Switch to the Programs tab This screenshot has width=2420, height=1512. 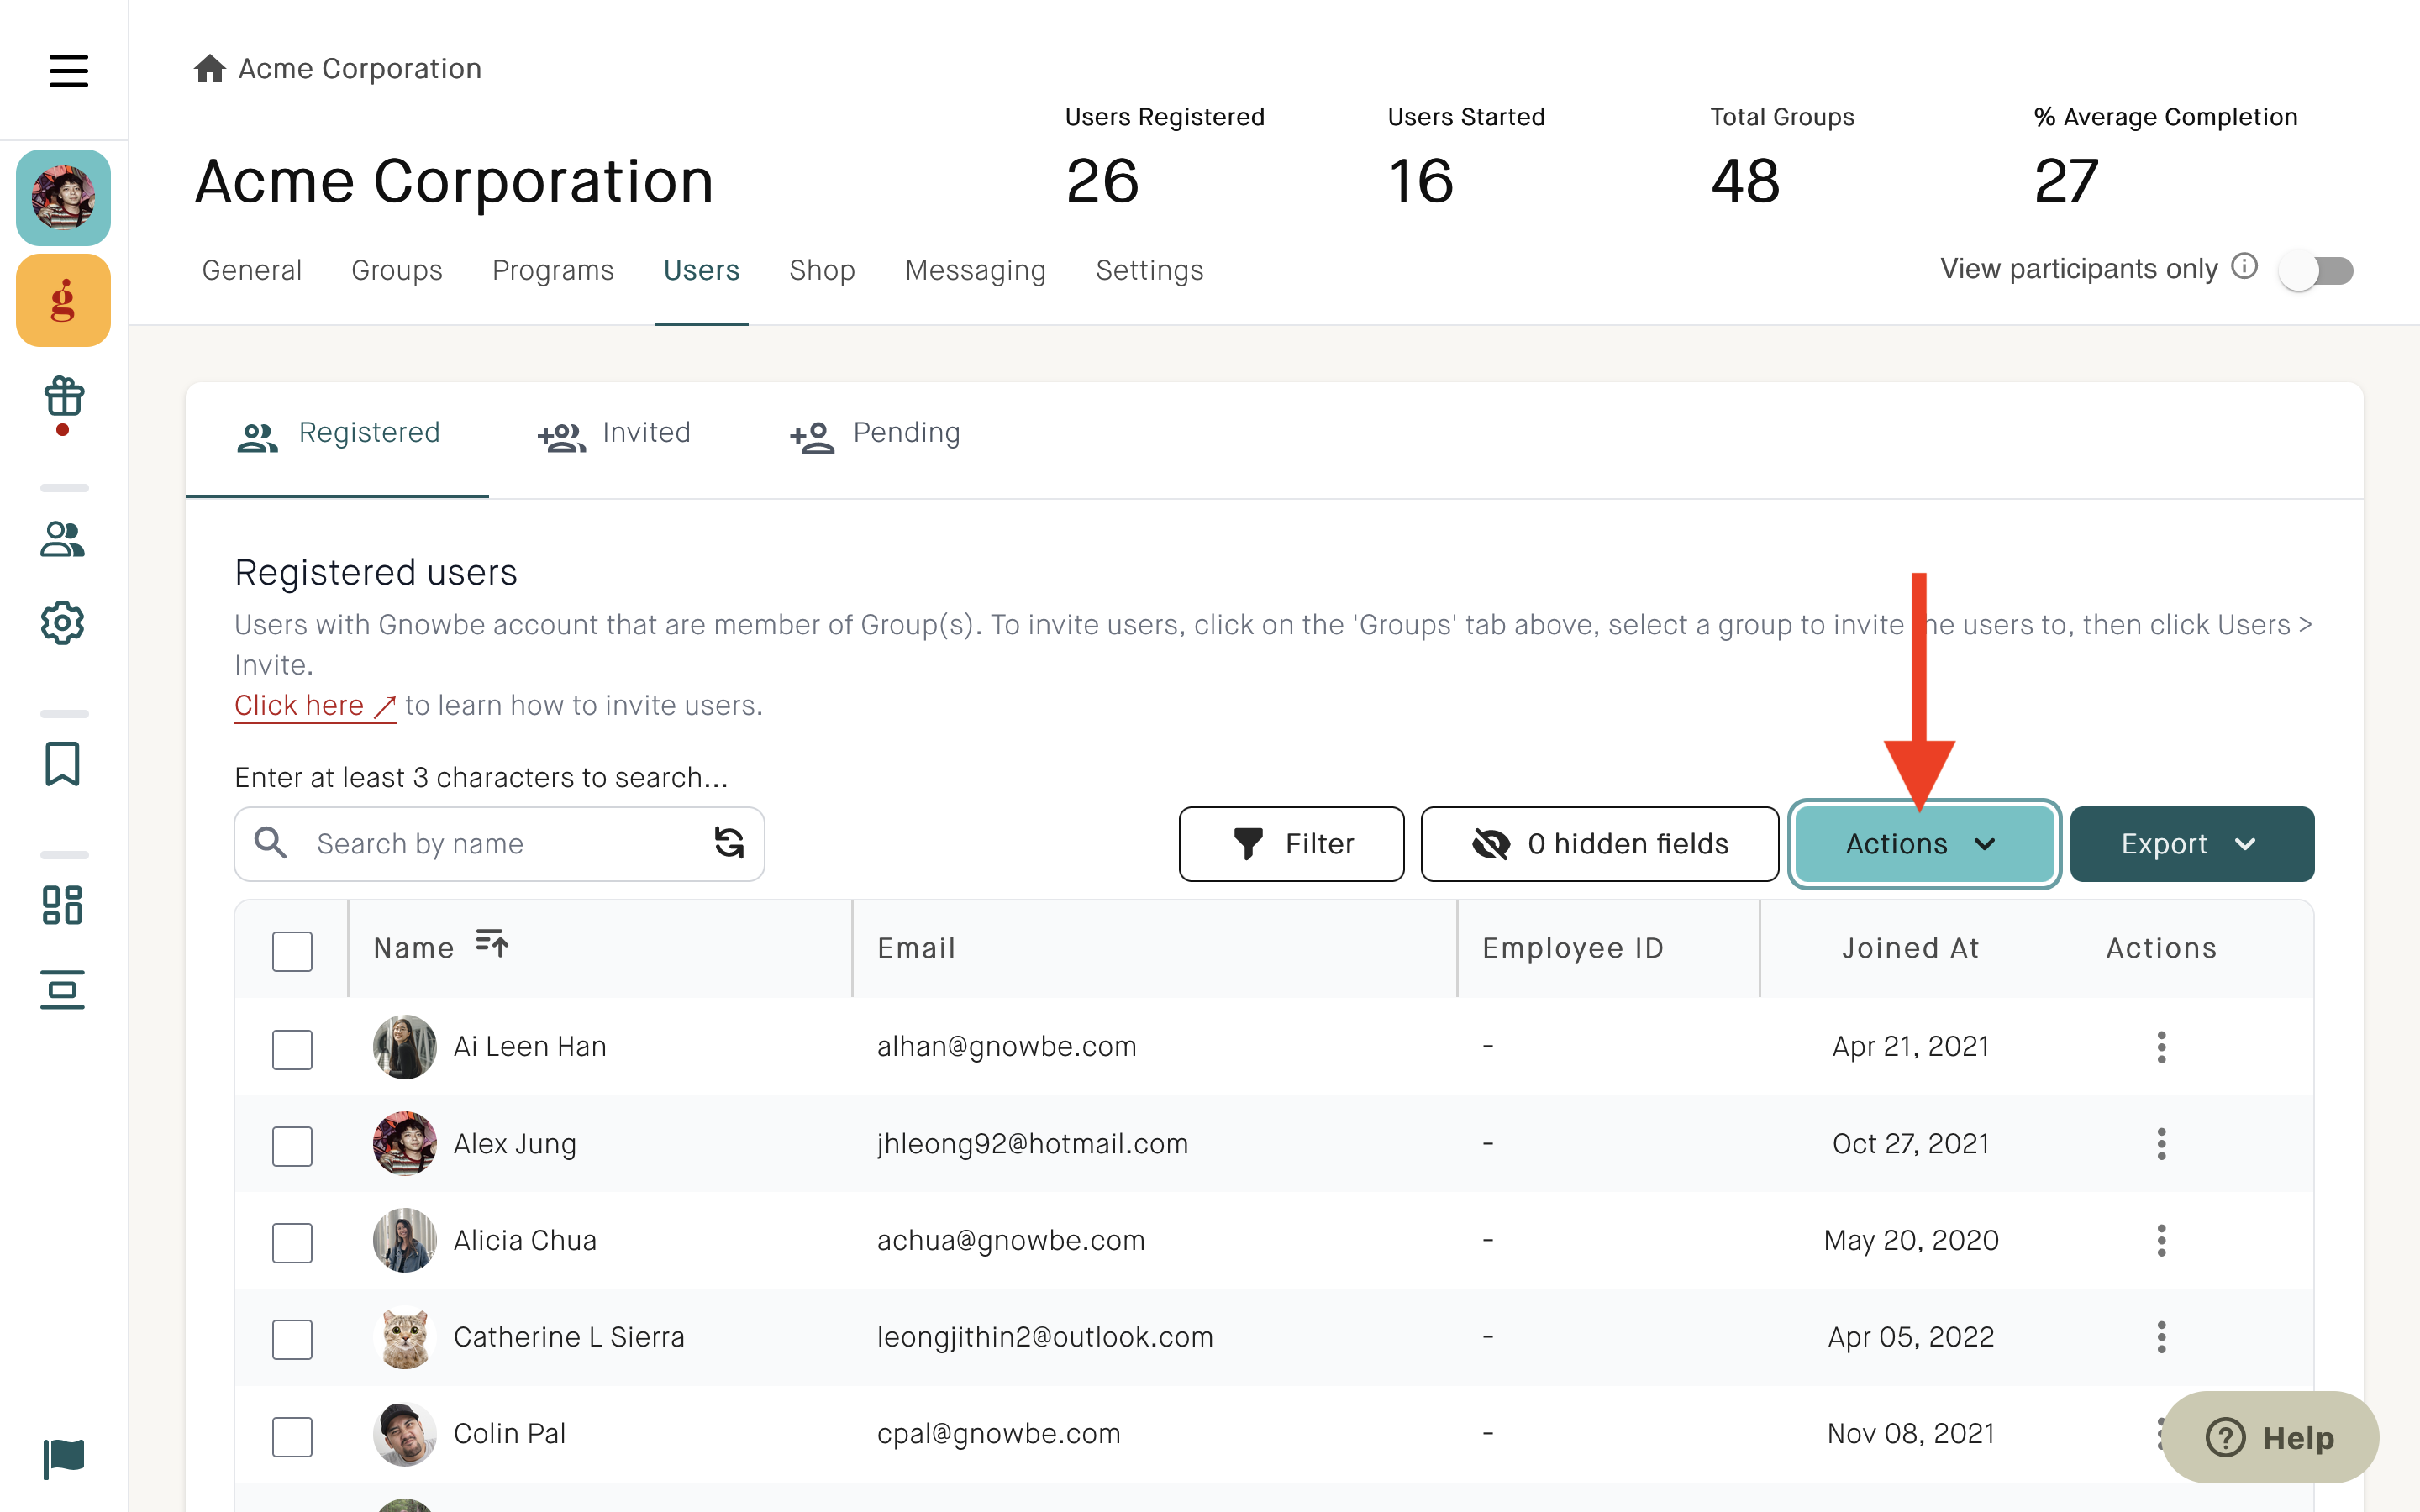[x=553, y=270]
